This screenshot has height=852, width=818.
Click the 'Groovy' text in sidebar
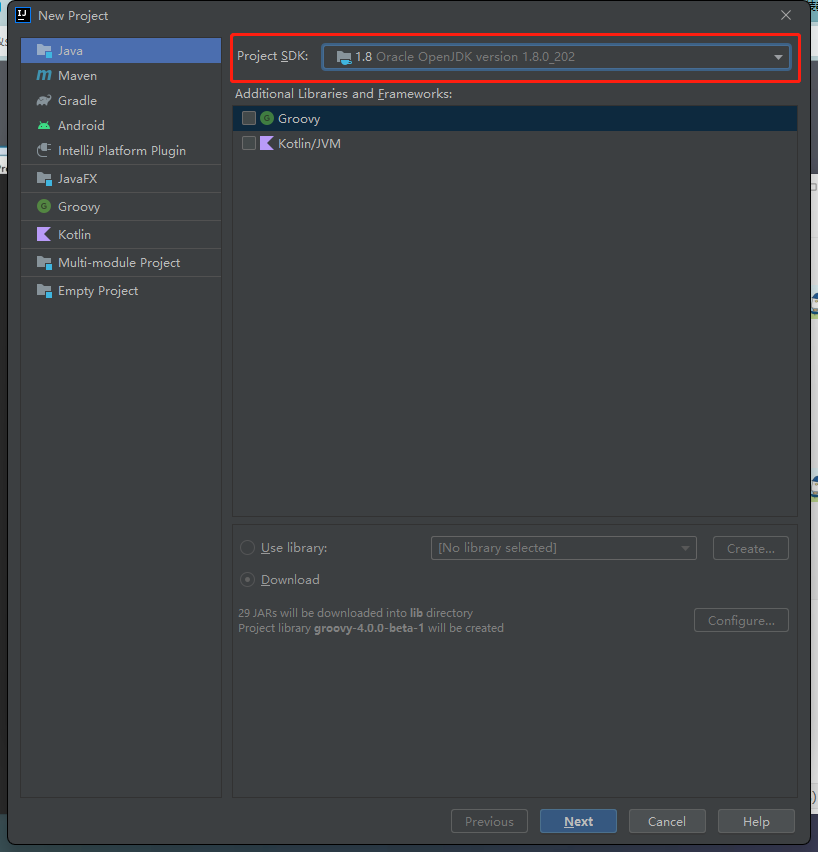tap(79, 207)
